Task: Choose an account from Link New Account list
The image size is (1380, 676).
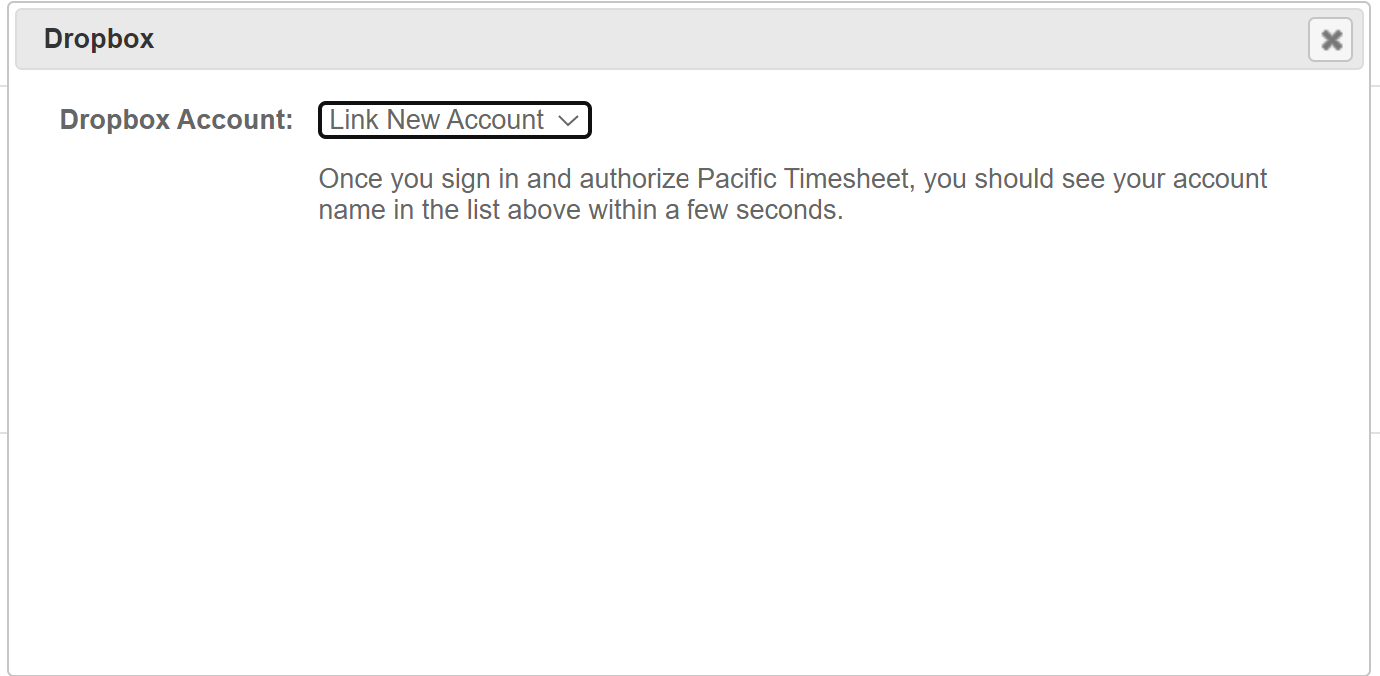Action: point(455,120)
